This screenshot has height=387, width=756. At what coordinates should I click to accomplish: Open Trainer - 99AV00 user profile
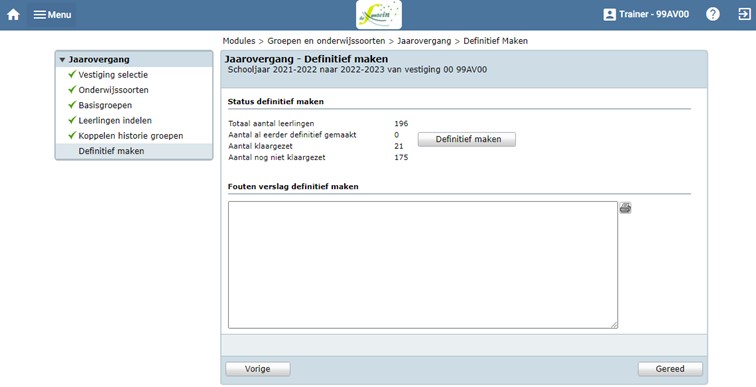click(x=646, y=14)
